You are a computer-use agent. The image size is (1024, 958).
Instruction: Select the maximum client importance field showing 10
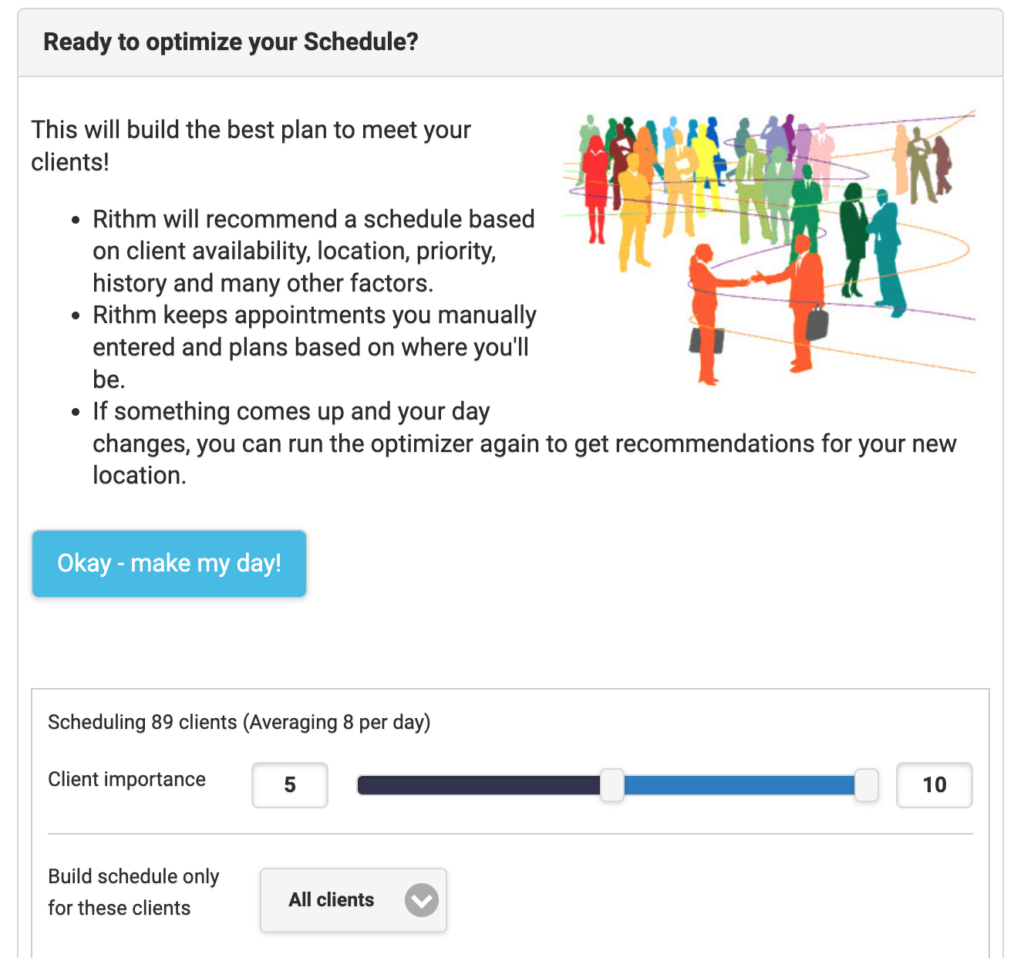pos(934,784)
